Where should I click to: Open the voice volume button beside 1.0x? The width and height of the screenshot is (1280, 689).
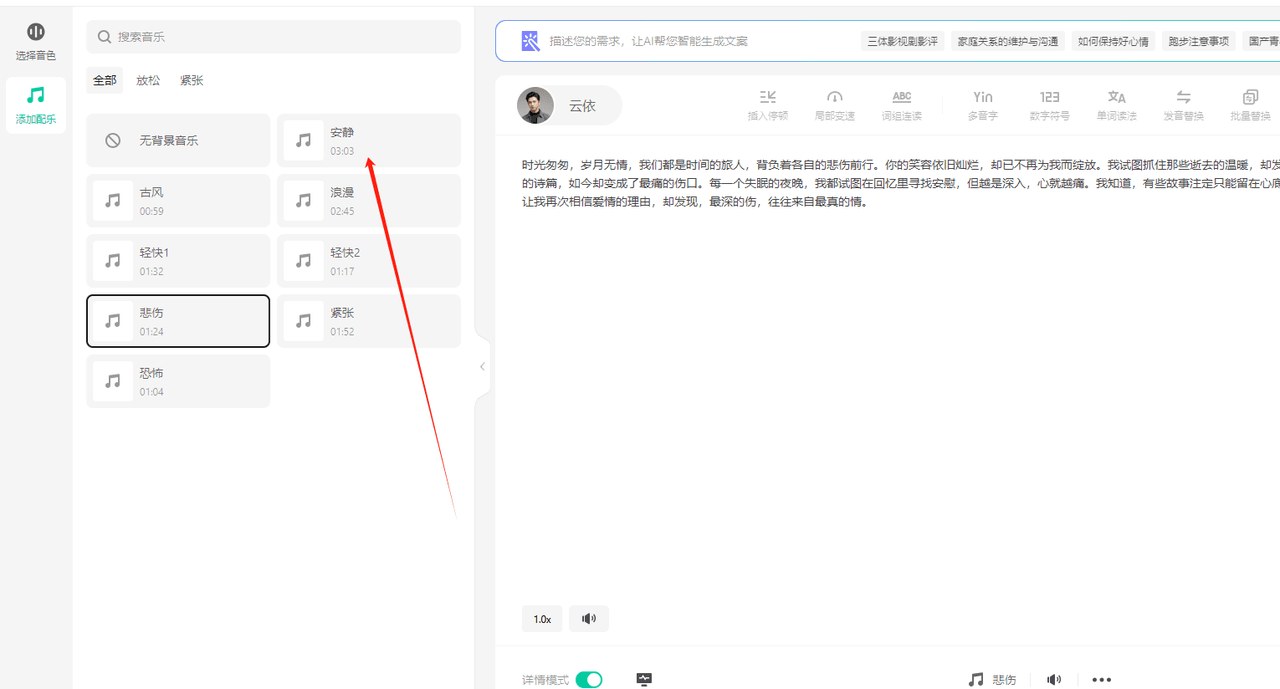tap(589, 619)
